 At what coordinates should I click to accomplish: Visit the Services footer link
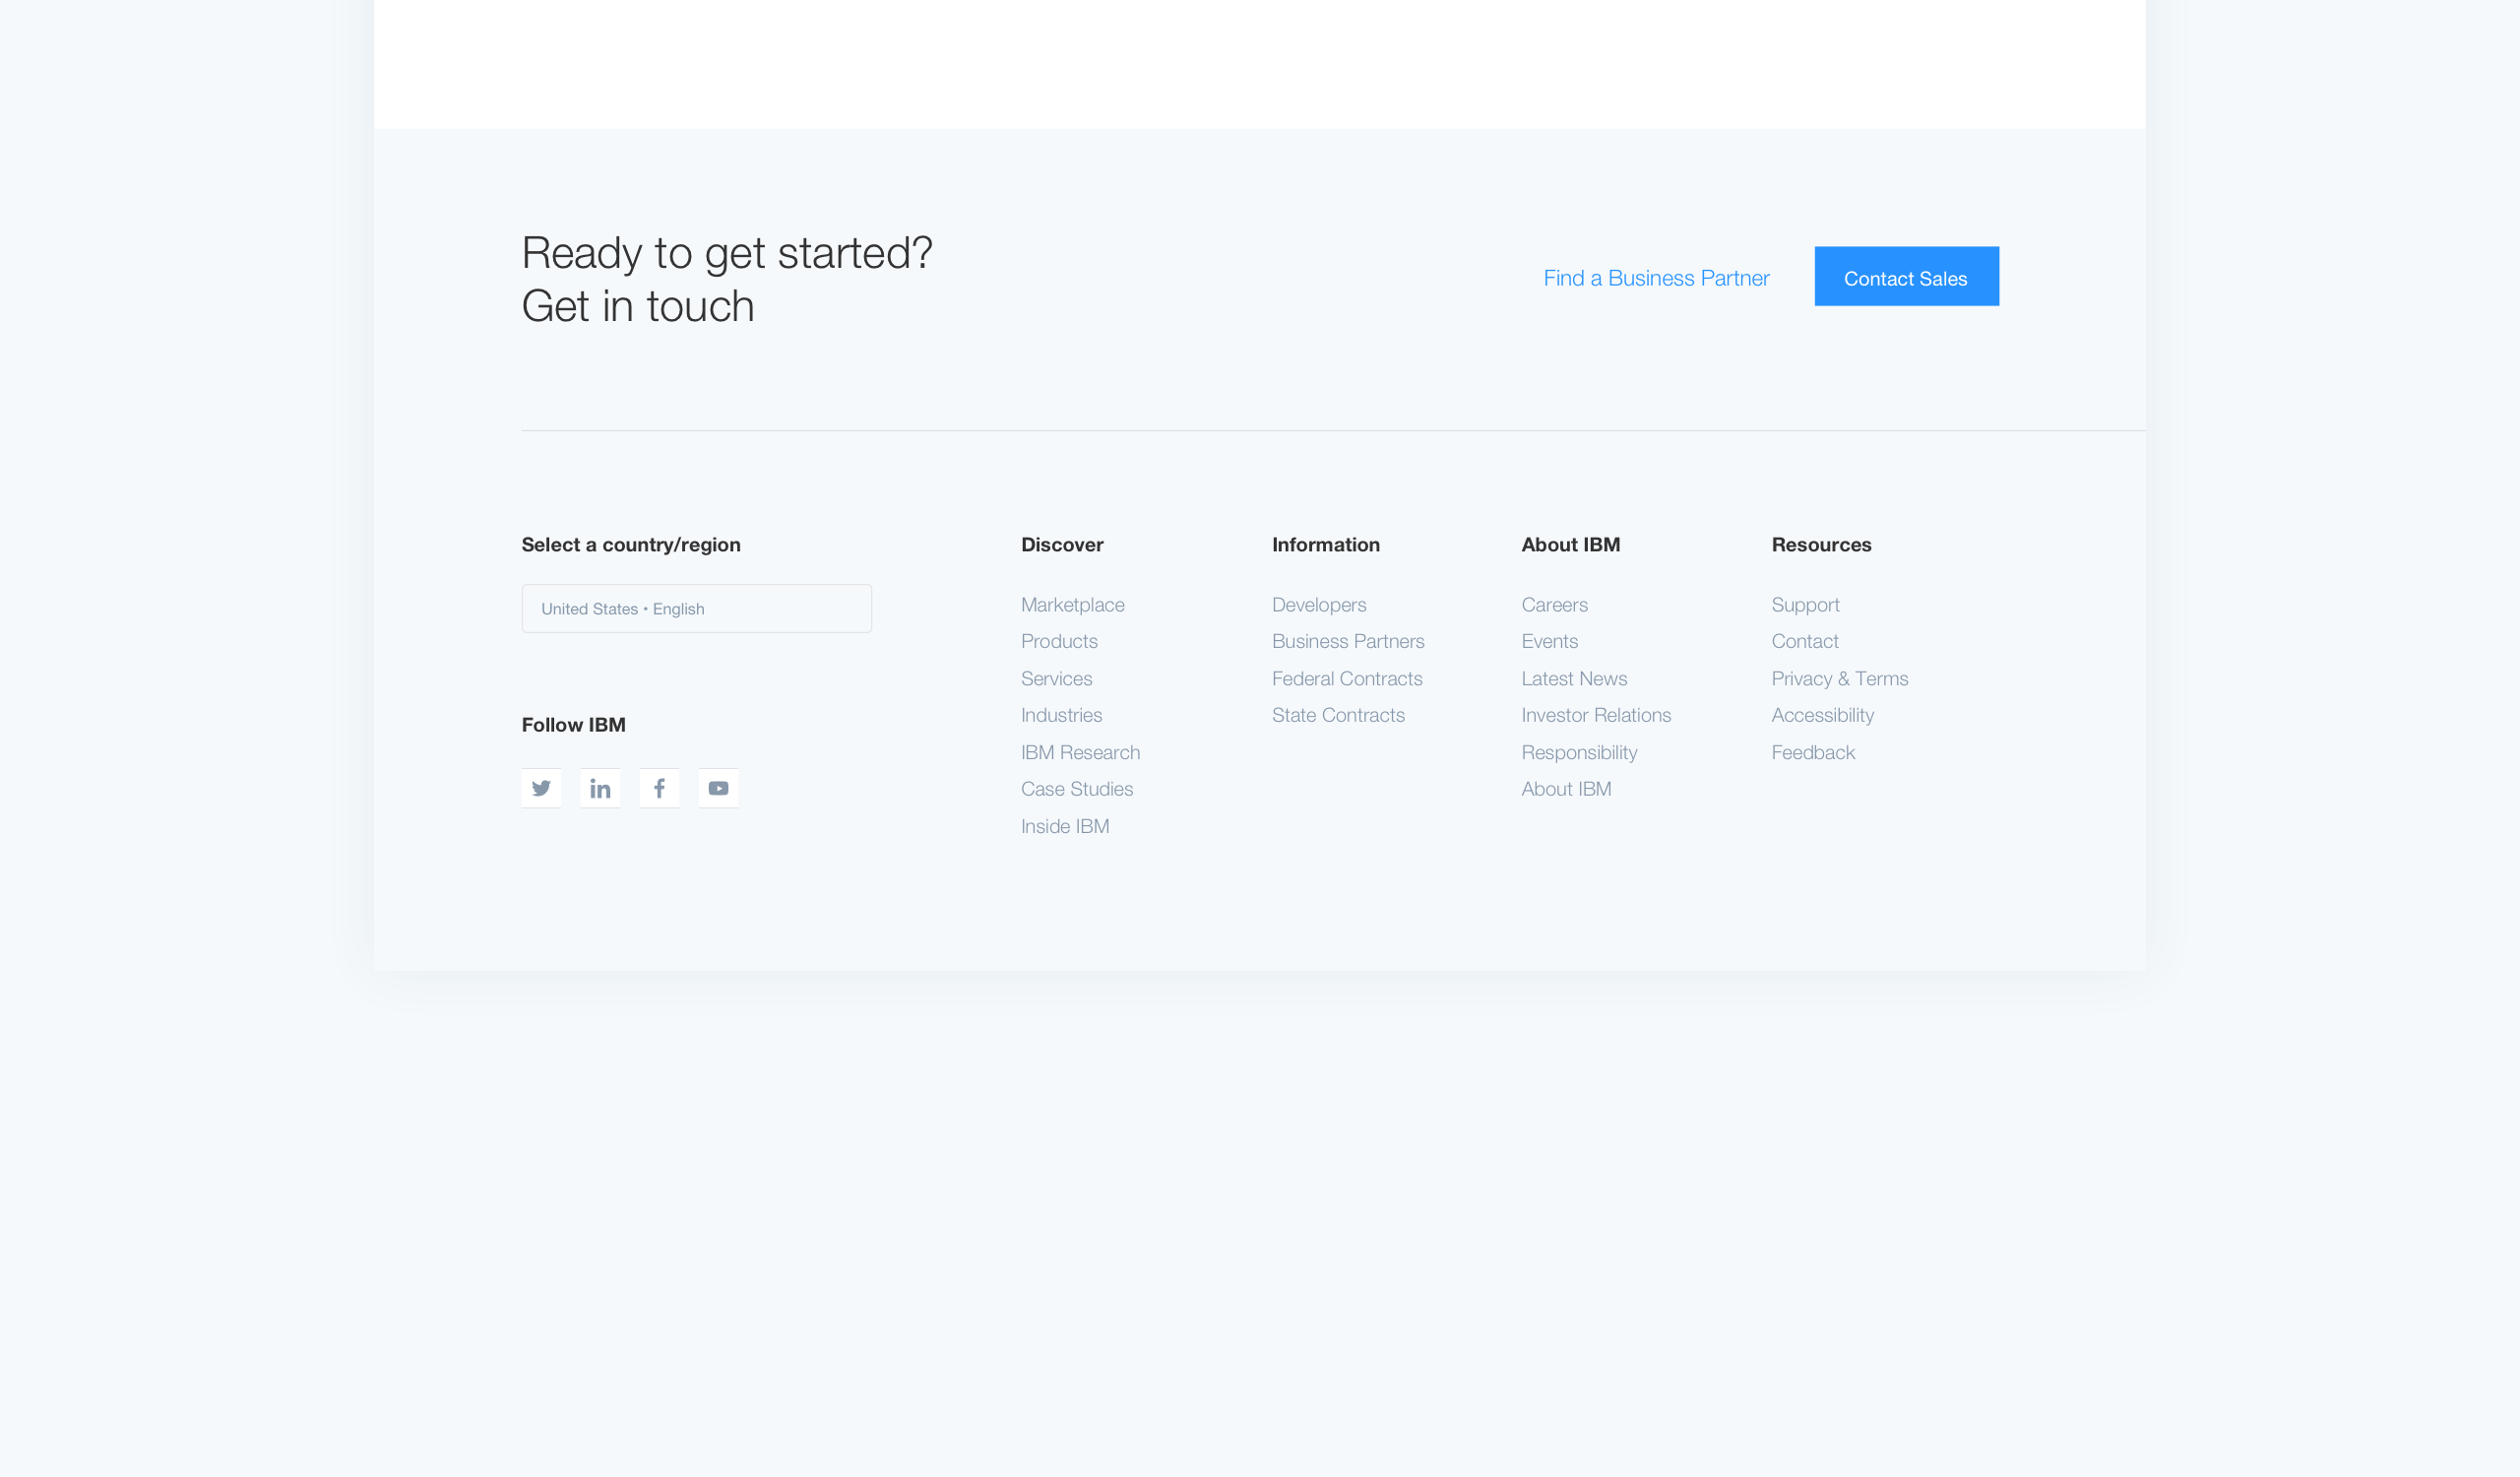1056,678
